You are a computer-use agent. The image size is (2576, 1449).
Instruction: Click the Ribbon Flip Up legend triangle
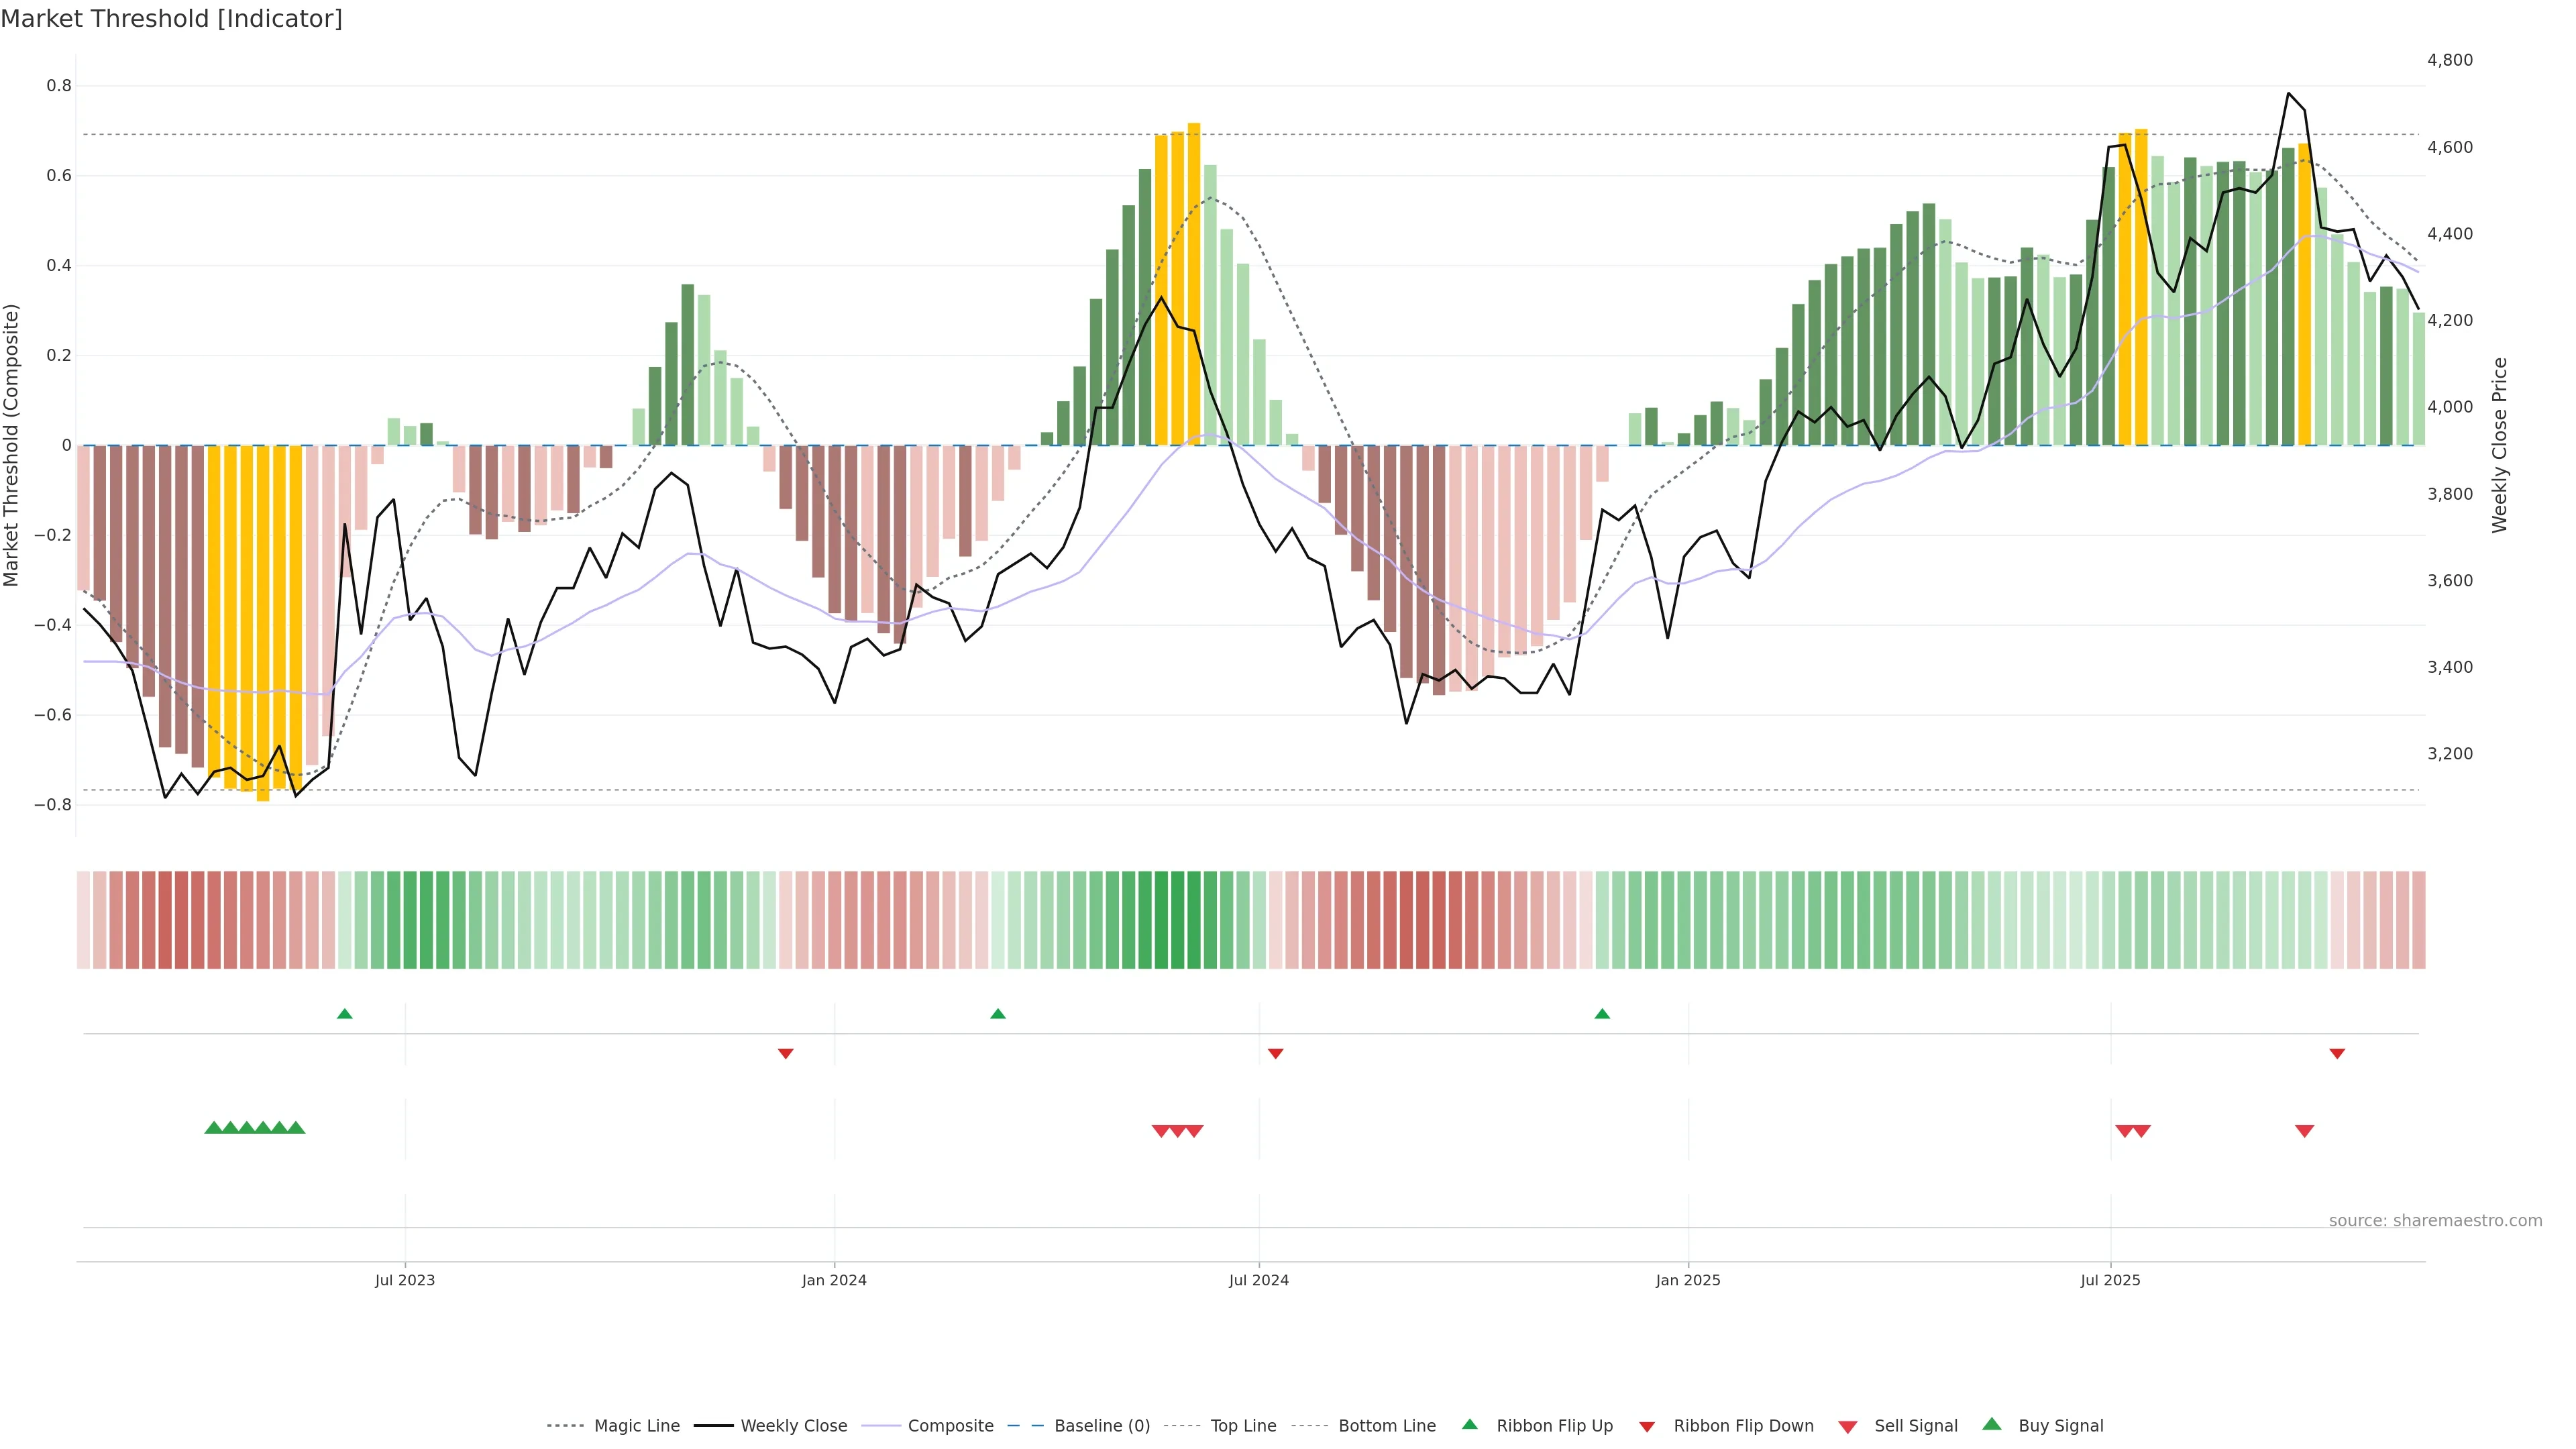[1469, 1424]
